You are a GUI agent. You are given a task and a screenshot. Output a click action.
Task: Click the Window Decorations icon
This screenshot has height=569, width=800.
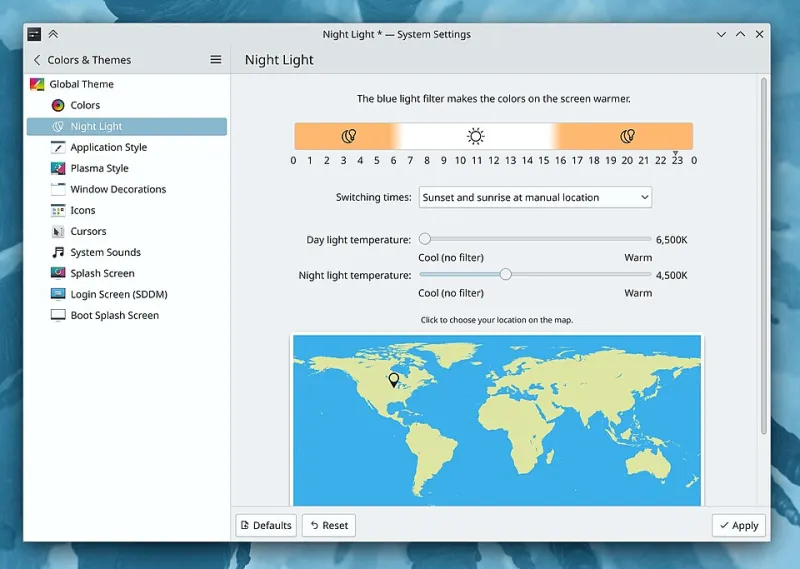point(58,189)
